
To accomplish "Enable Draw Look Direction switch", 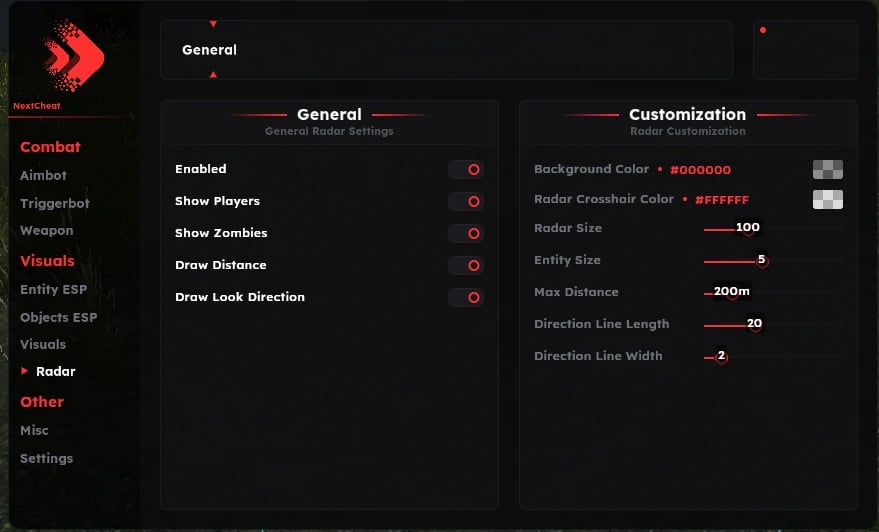I will (x=466, y=298).
